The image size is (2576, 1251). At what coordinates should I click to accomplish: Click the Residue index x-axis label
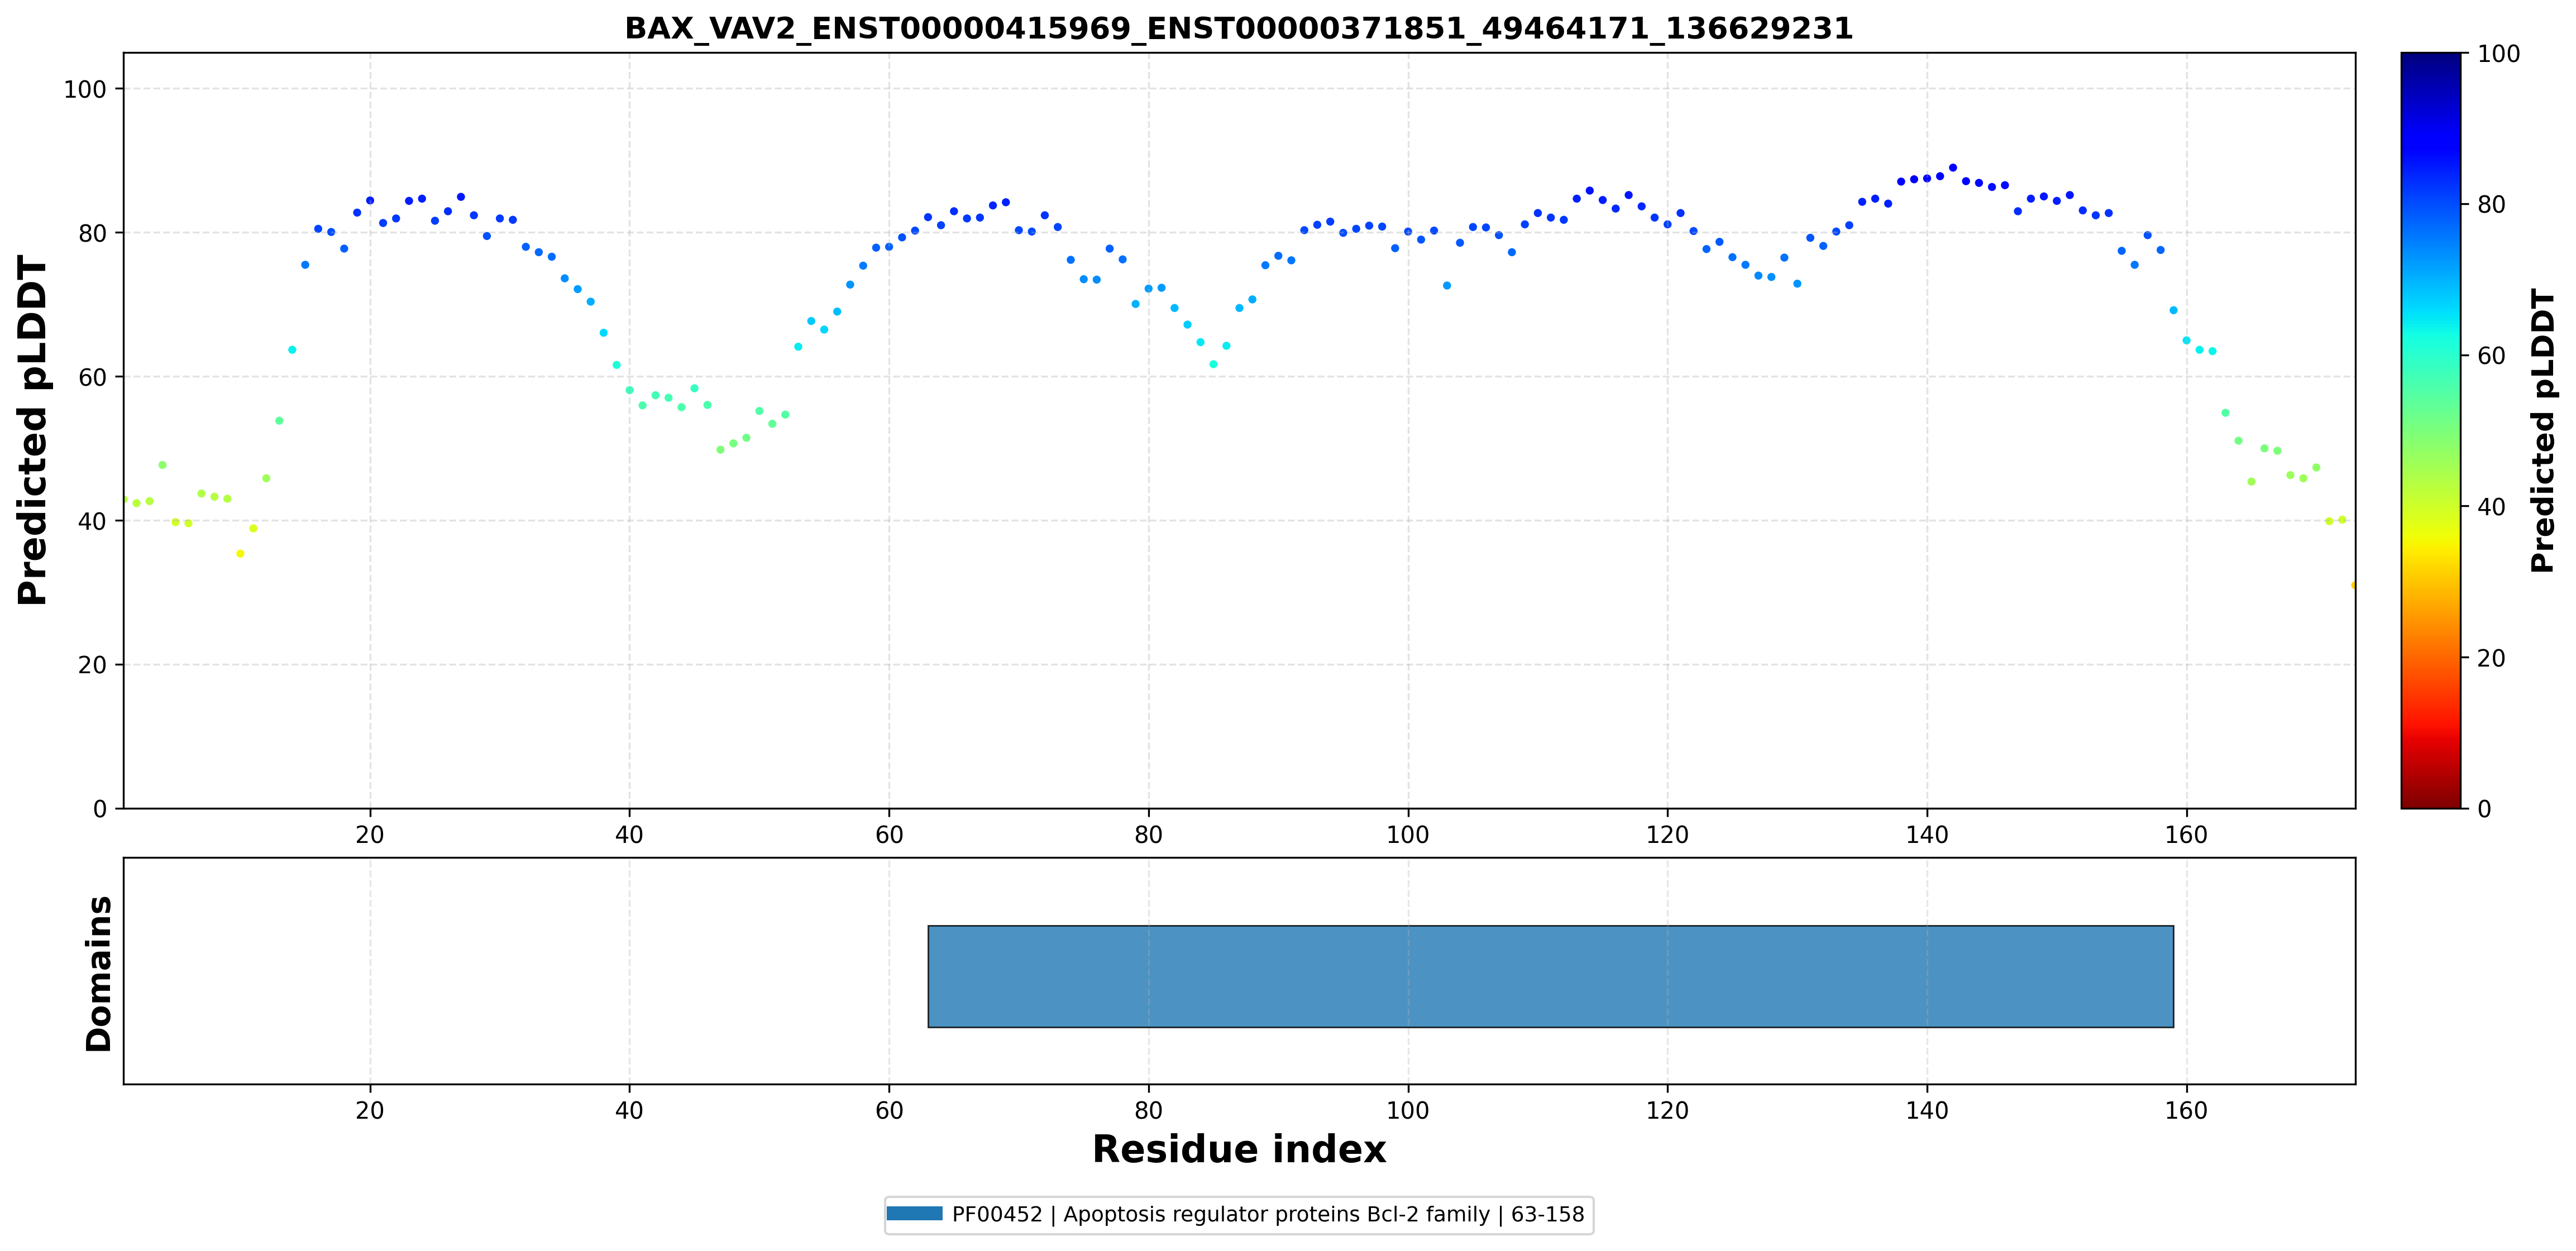click(1239, 1150)
